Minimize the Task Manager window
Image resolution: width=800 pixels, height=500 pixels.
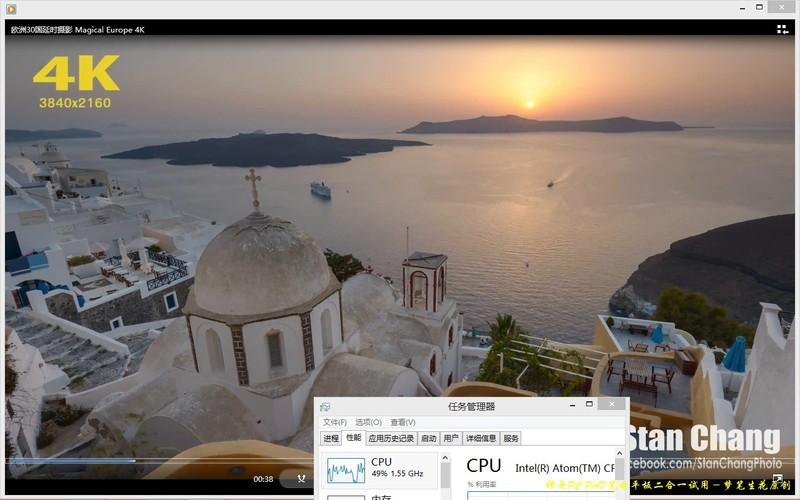click(573, 405)
